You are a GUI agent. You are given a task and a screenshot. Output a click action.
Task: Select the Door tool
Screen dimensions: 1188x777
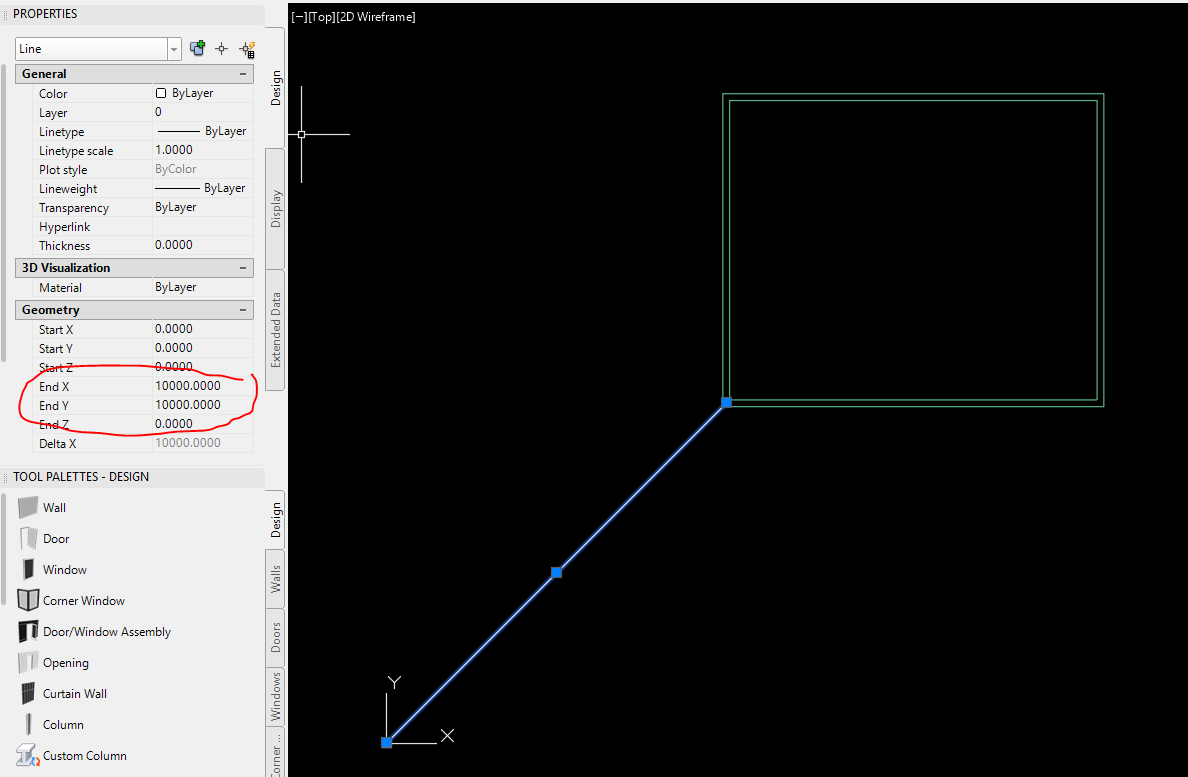(x=56, y=538)
